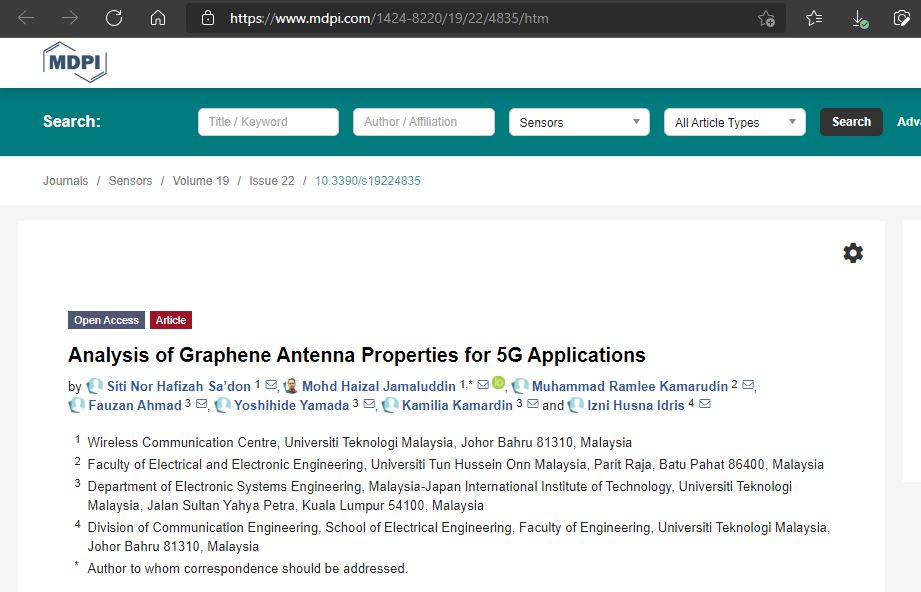Click profile avatar of Muhammad Ramlee Kamarudin

click(520, 386)
